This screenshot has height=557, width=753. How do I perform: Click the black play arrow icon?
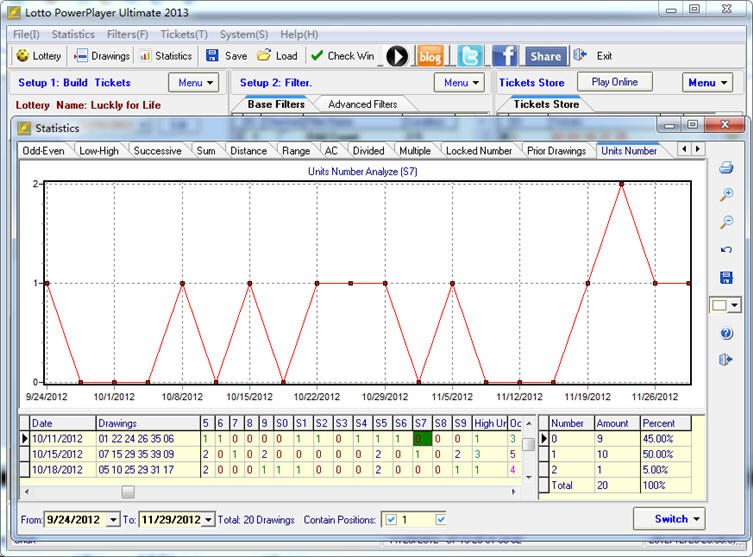(397, 56)
